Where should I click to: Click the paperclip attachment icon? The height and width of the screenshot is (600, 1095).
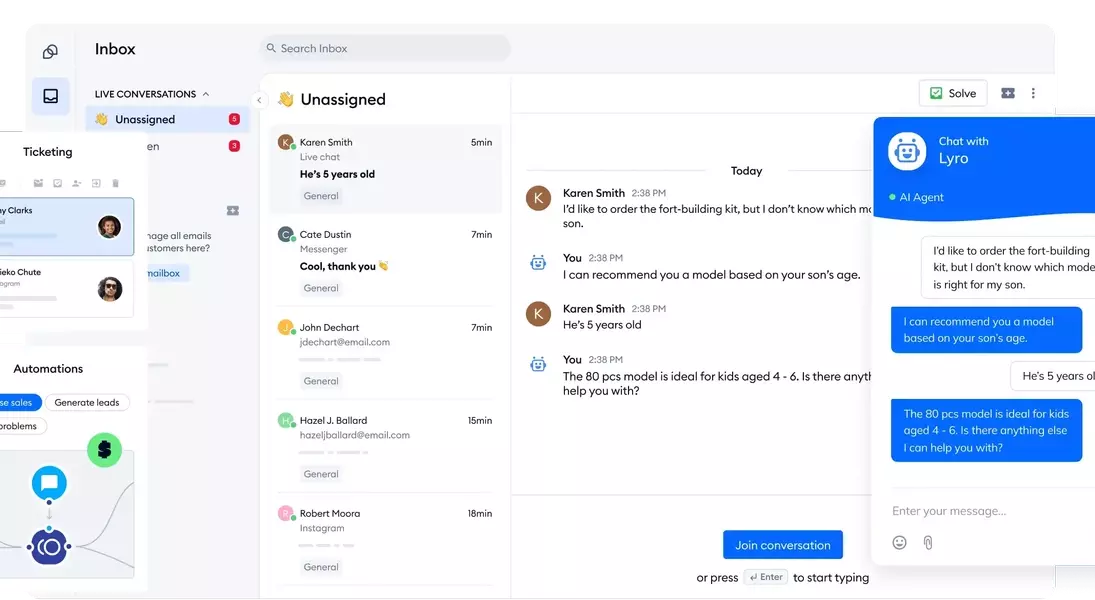point(928,542)
